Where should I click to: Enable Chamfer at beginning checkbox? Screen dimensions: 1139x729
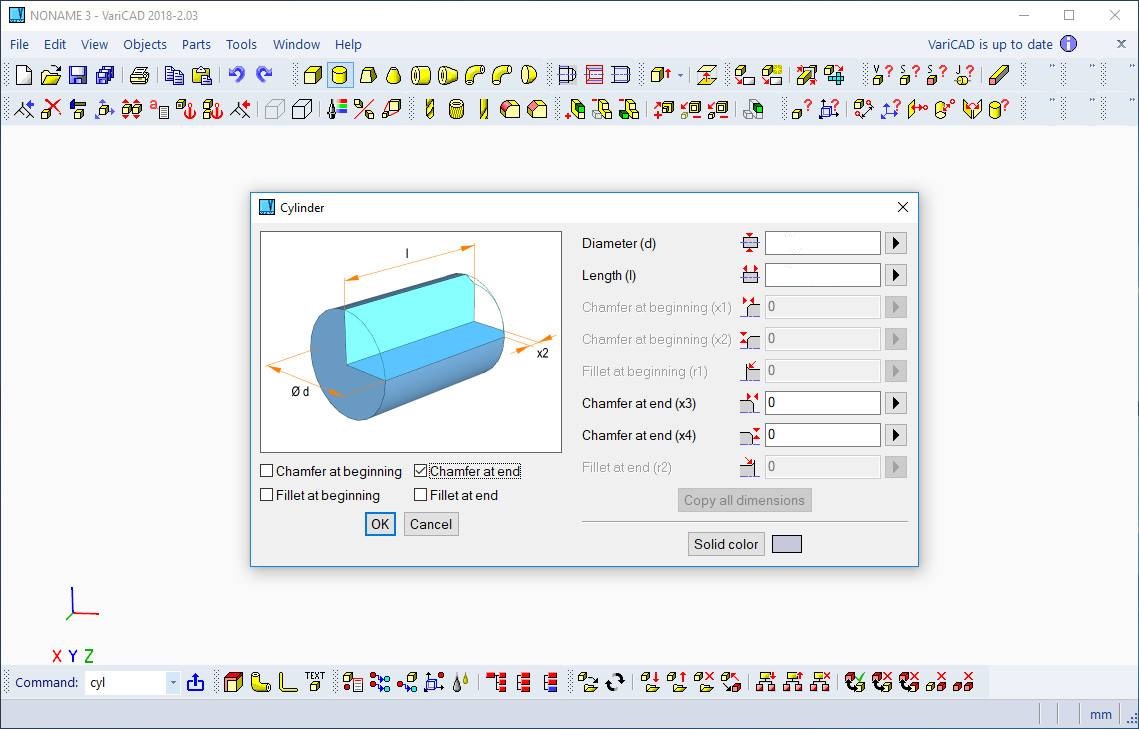tap(267, 471)
